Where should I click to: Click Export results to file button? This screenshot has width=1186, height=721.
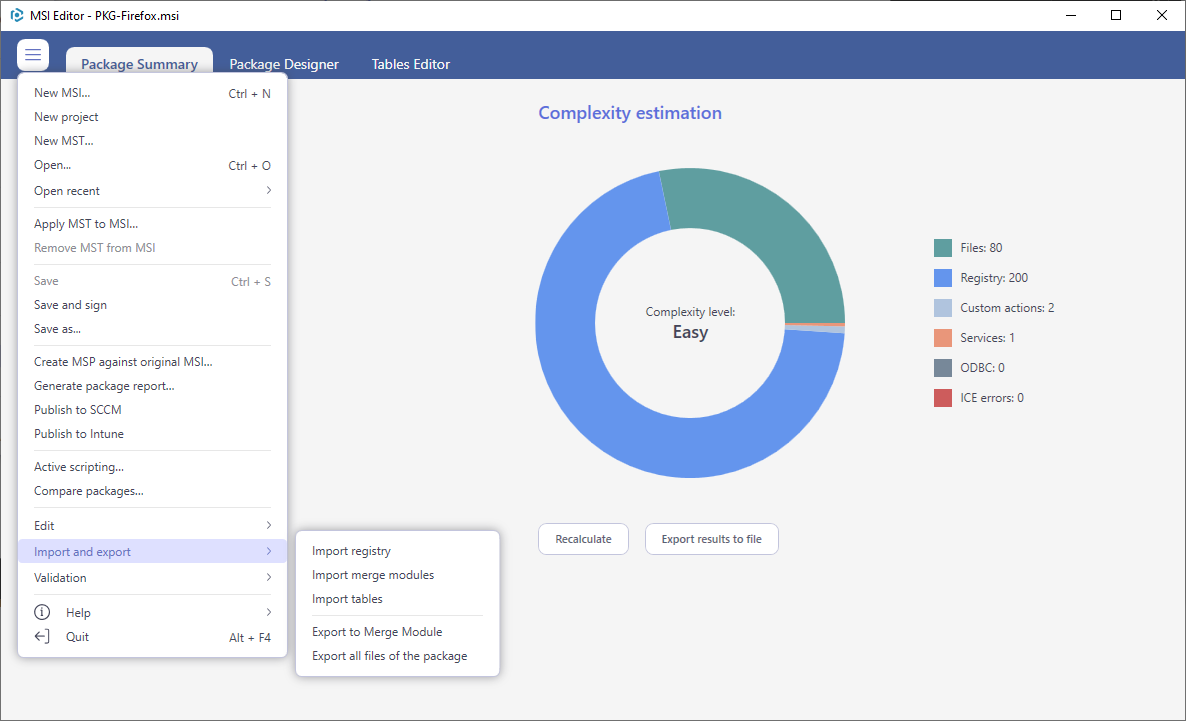tap(711, 539)
